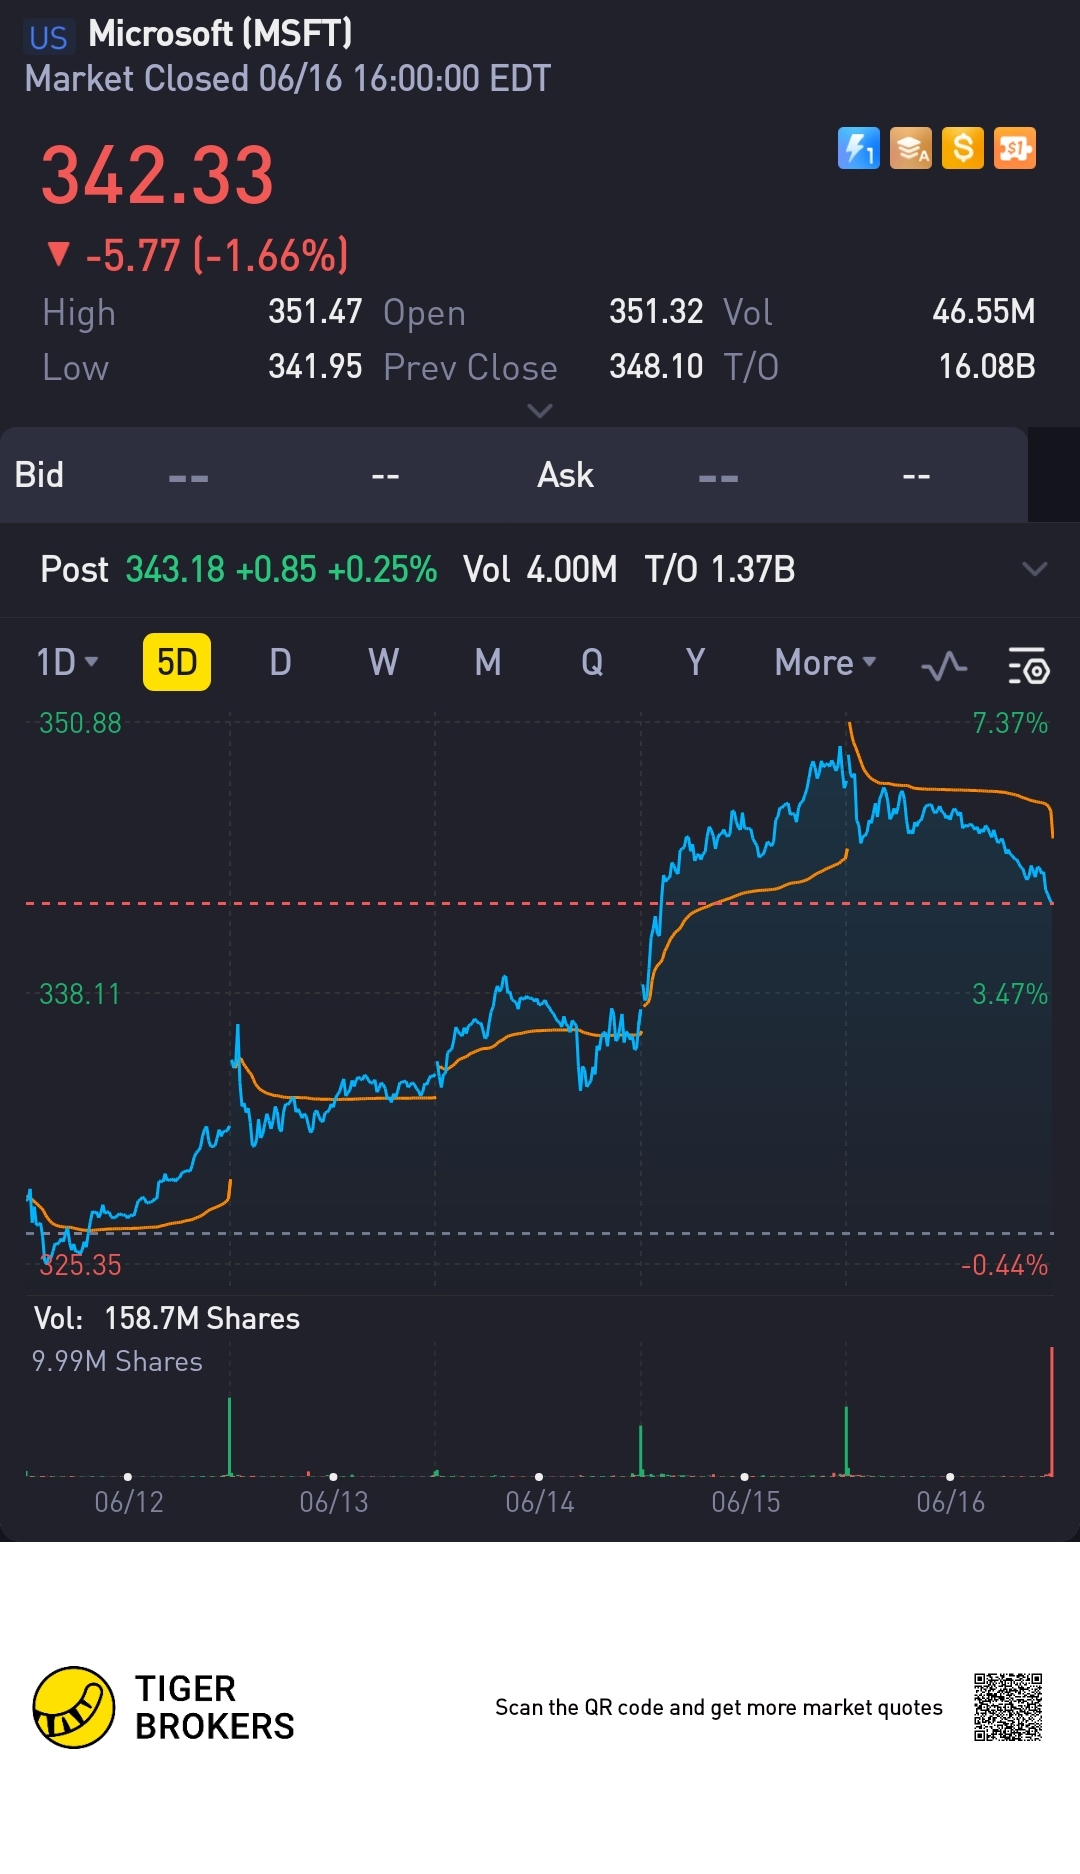Tap the Tiger Brokers logo
1080x1874 pixels.
tap(74, 1707)
